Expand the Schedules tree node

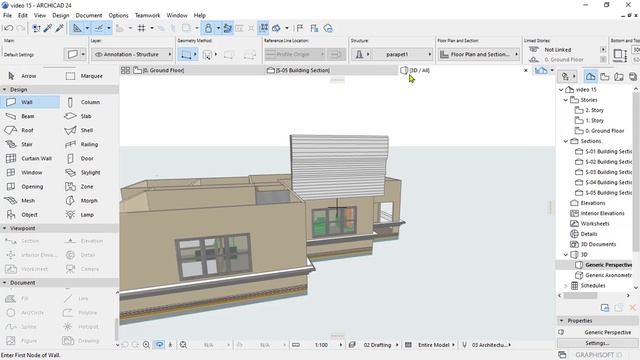click(566, 286)
